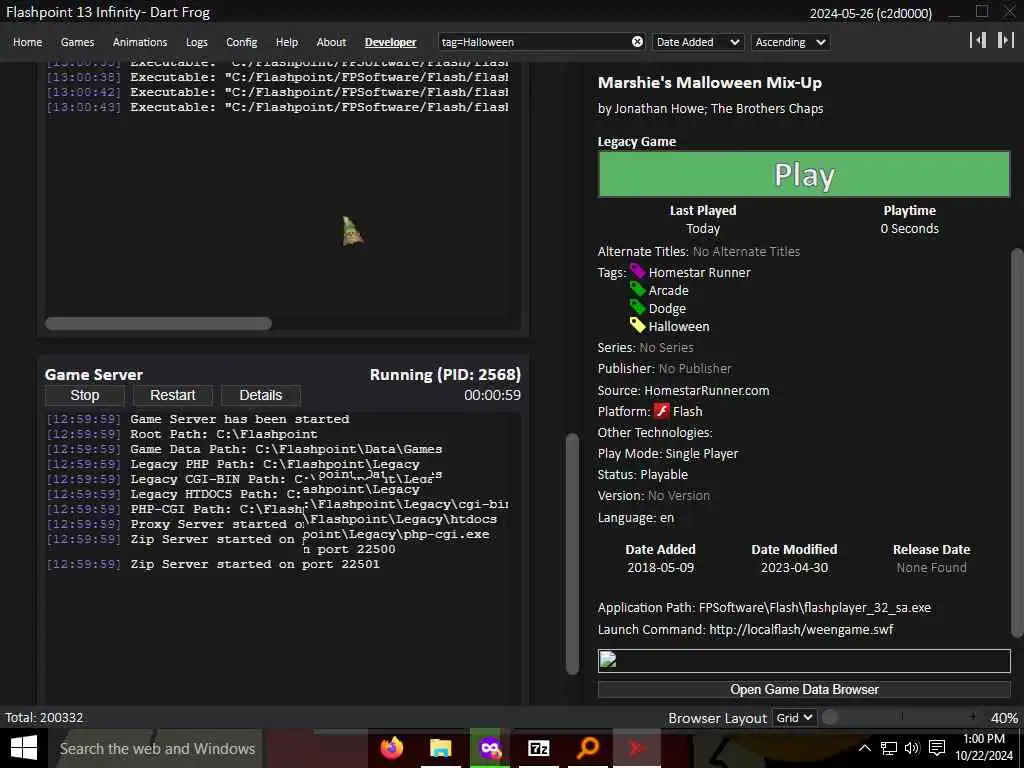
Task: Click the Application Path flashplayer_32_sa.exe text
Action: 815,607
